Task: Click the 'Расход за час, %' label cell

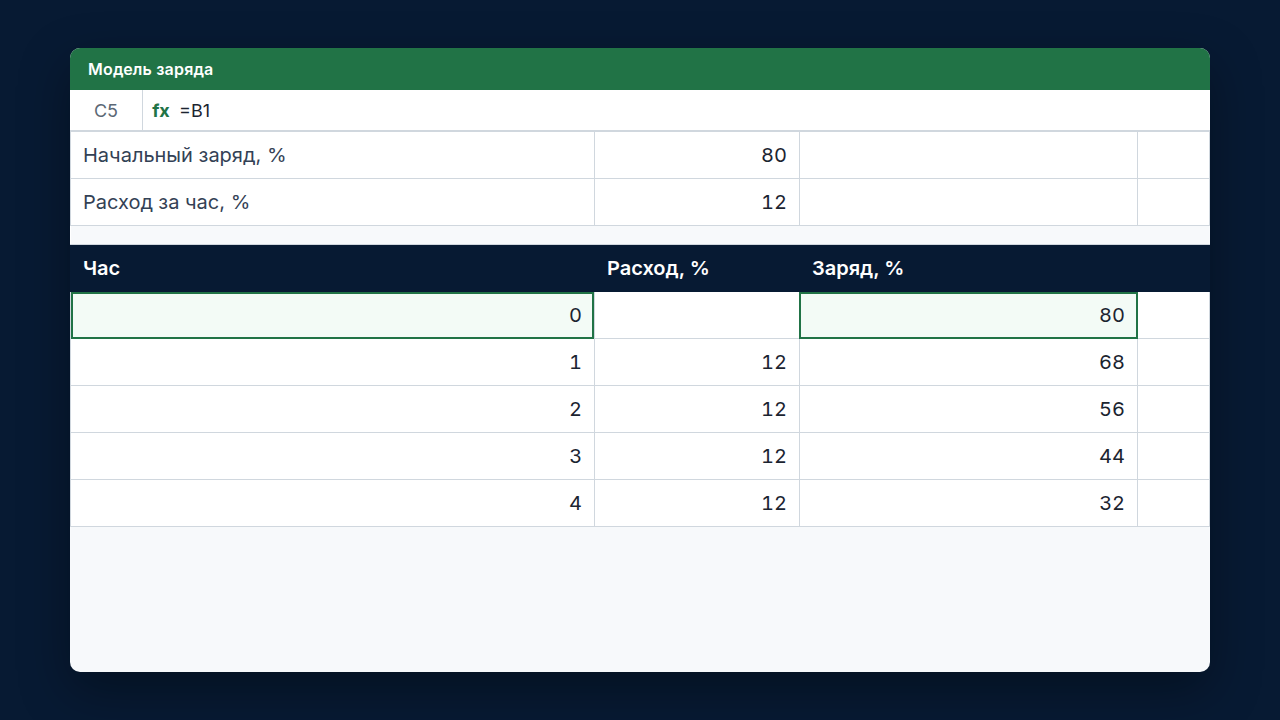Action: coord(333,202)
